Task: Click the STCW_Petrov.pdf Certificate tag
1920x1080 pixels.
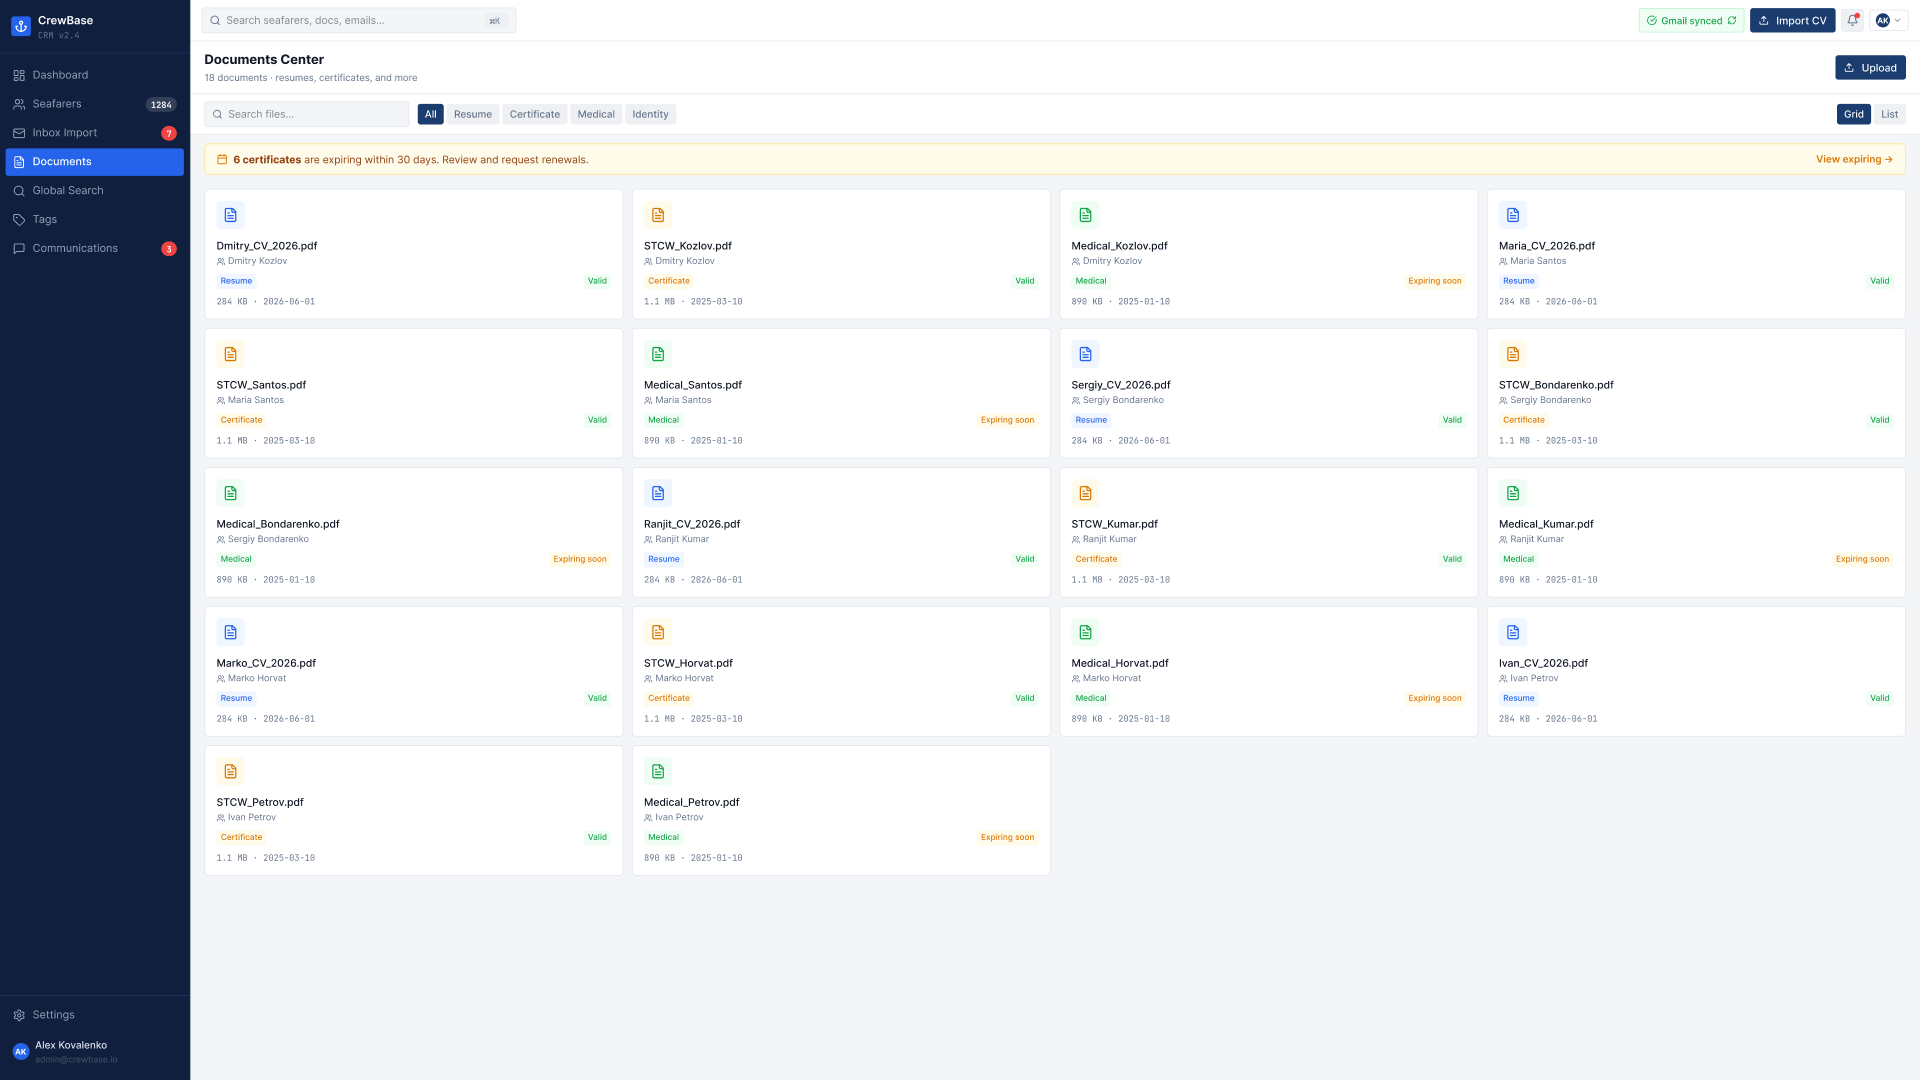Action: [241, 837]
